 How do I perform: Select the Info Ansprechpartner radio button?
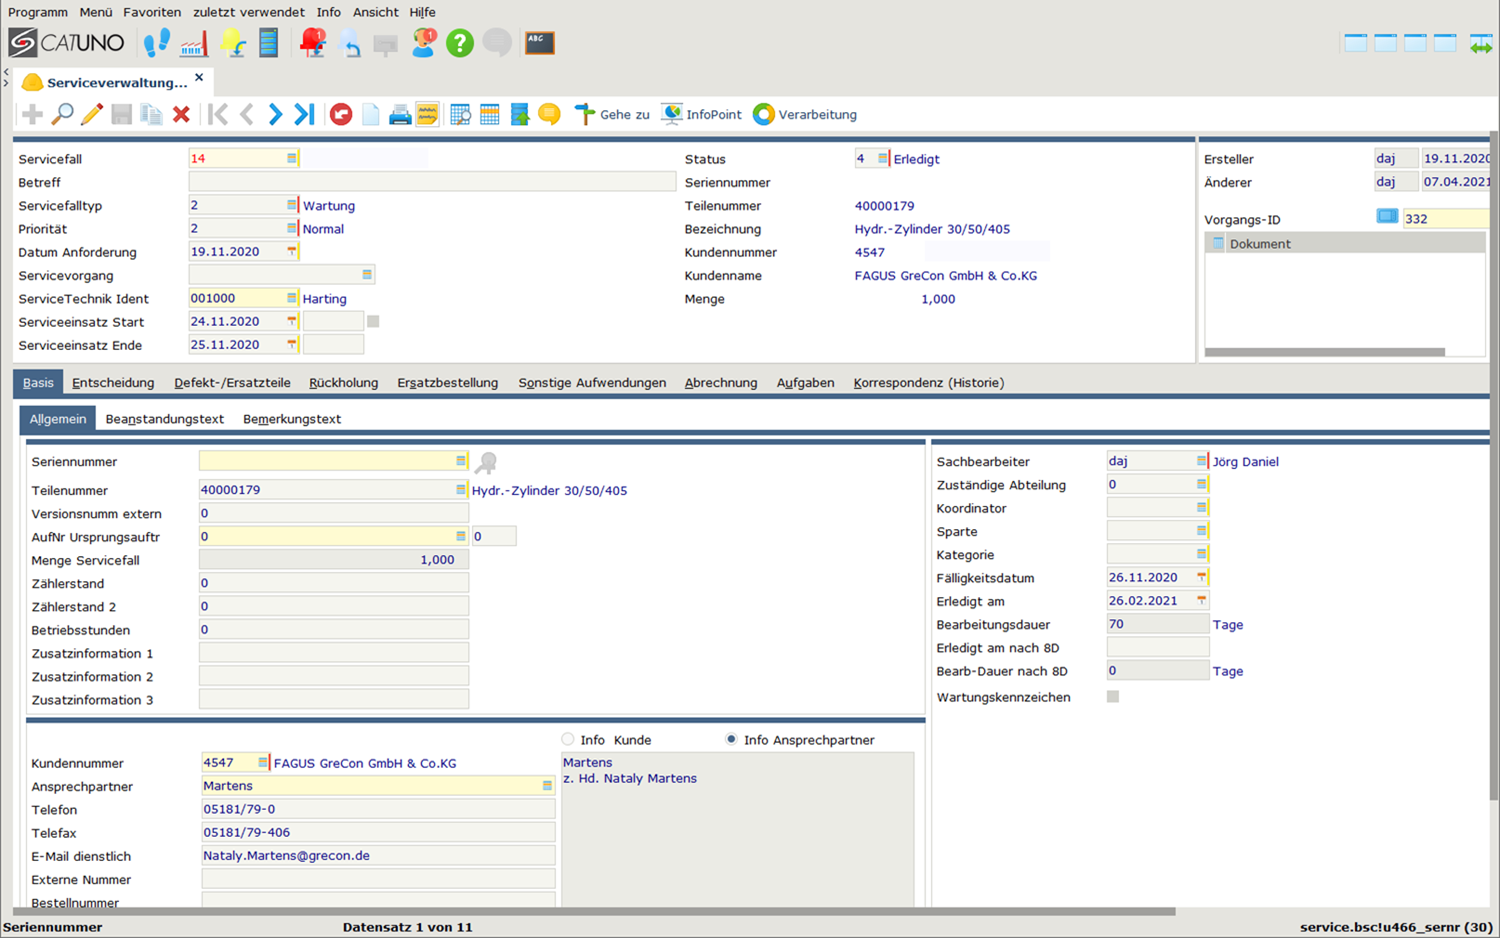(731, 740)
